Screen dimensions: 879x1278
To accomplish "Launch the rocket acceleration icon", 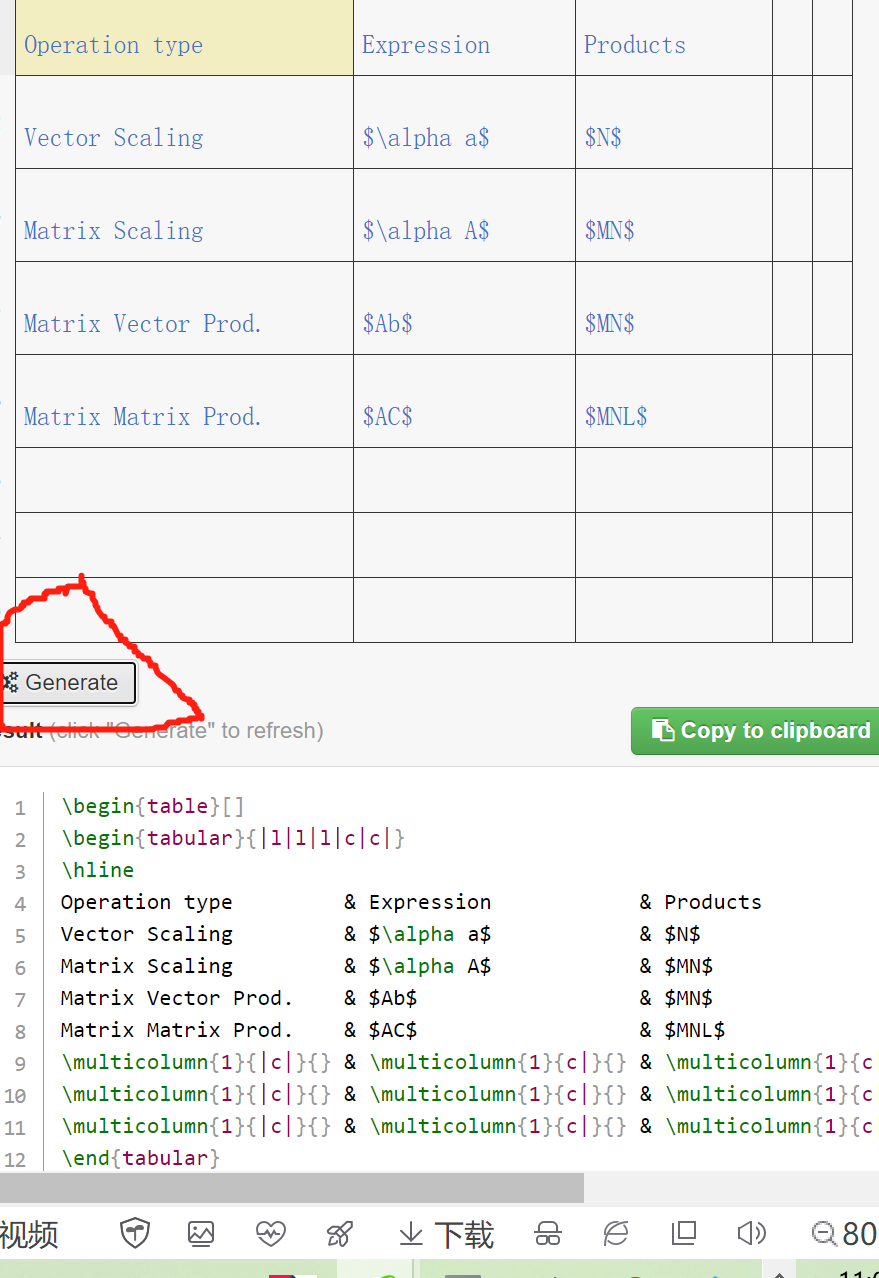I will [340, 1234].
